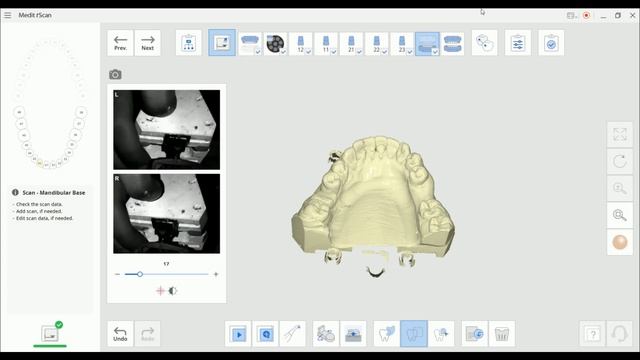Open the hamburger menu beside Medit iScan
This screenshot has height=360, width=640.
coord(8,15)
